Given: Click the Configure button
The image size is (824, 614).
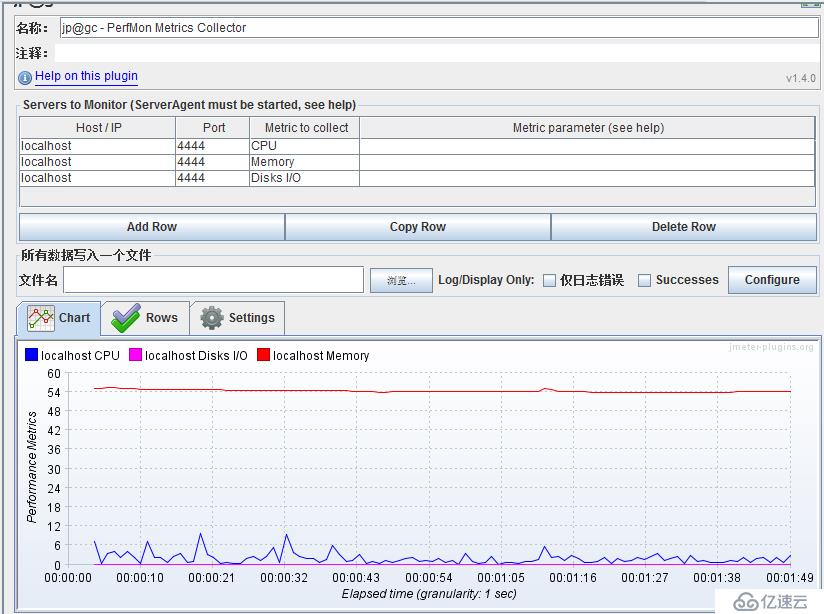Looking at the screenshot, I should click(x=772, y=280).
